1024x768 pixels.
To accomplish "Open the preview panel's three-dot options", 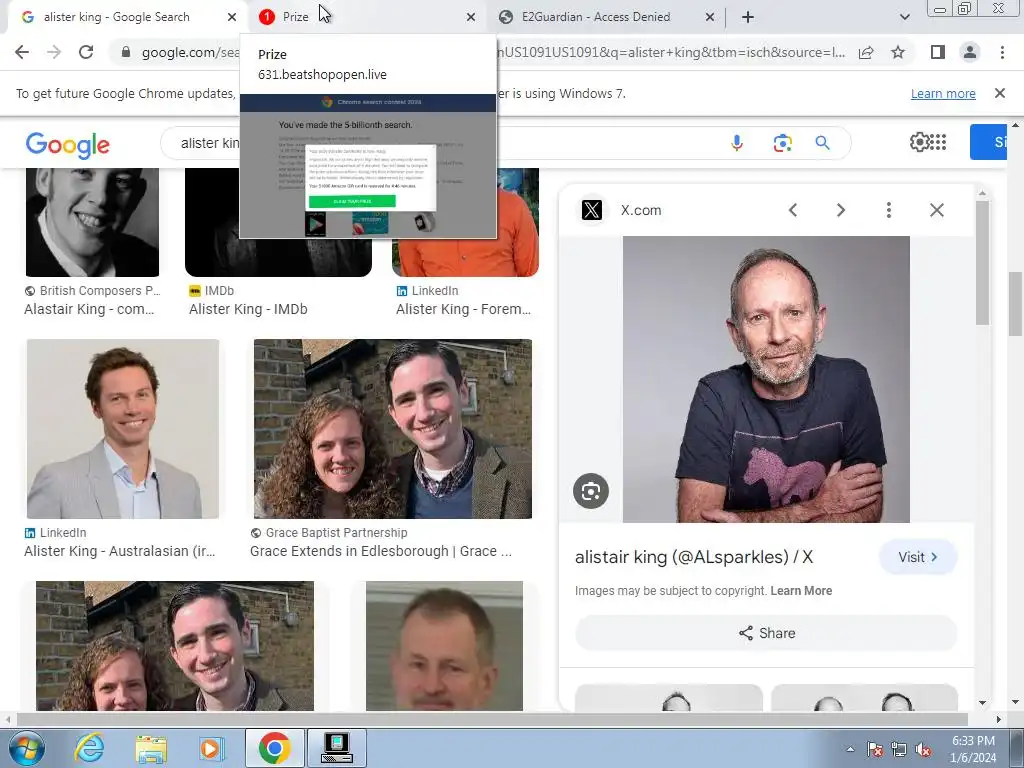I will pyautogui.click(x=888, y=210).
